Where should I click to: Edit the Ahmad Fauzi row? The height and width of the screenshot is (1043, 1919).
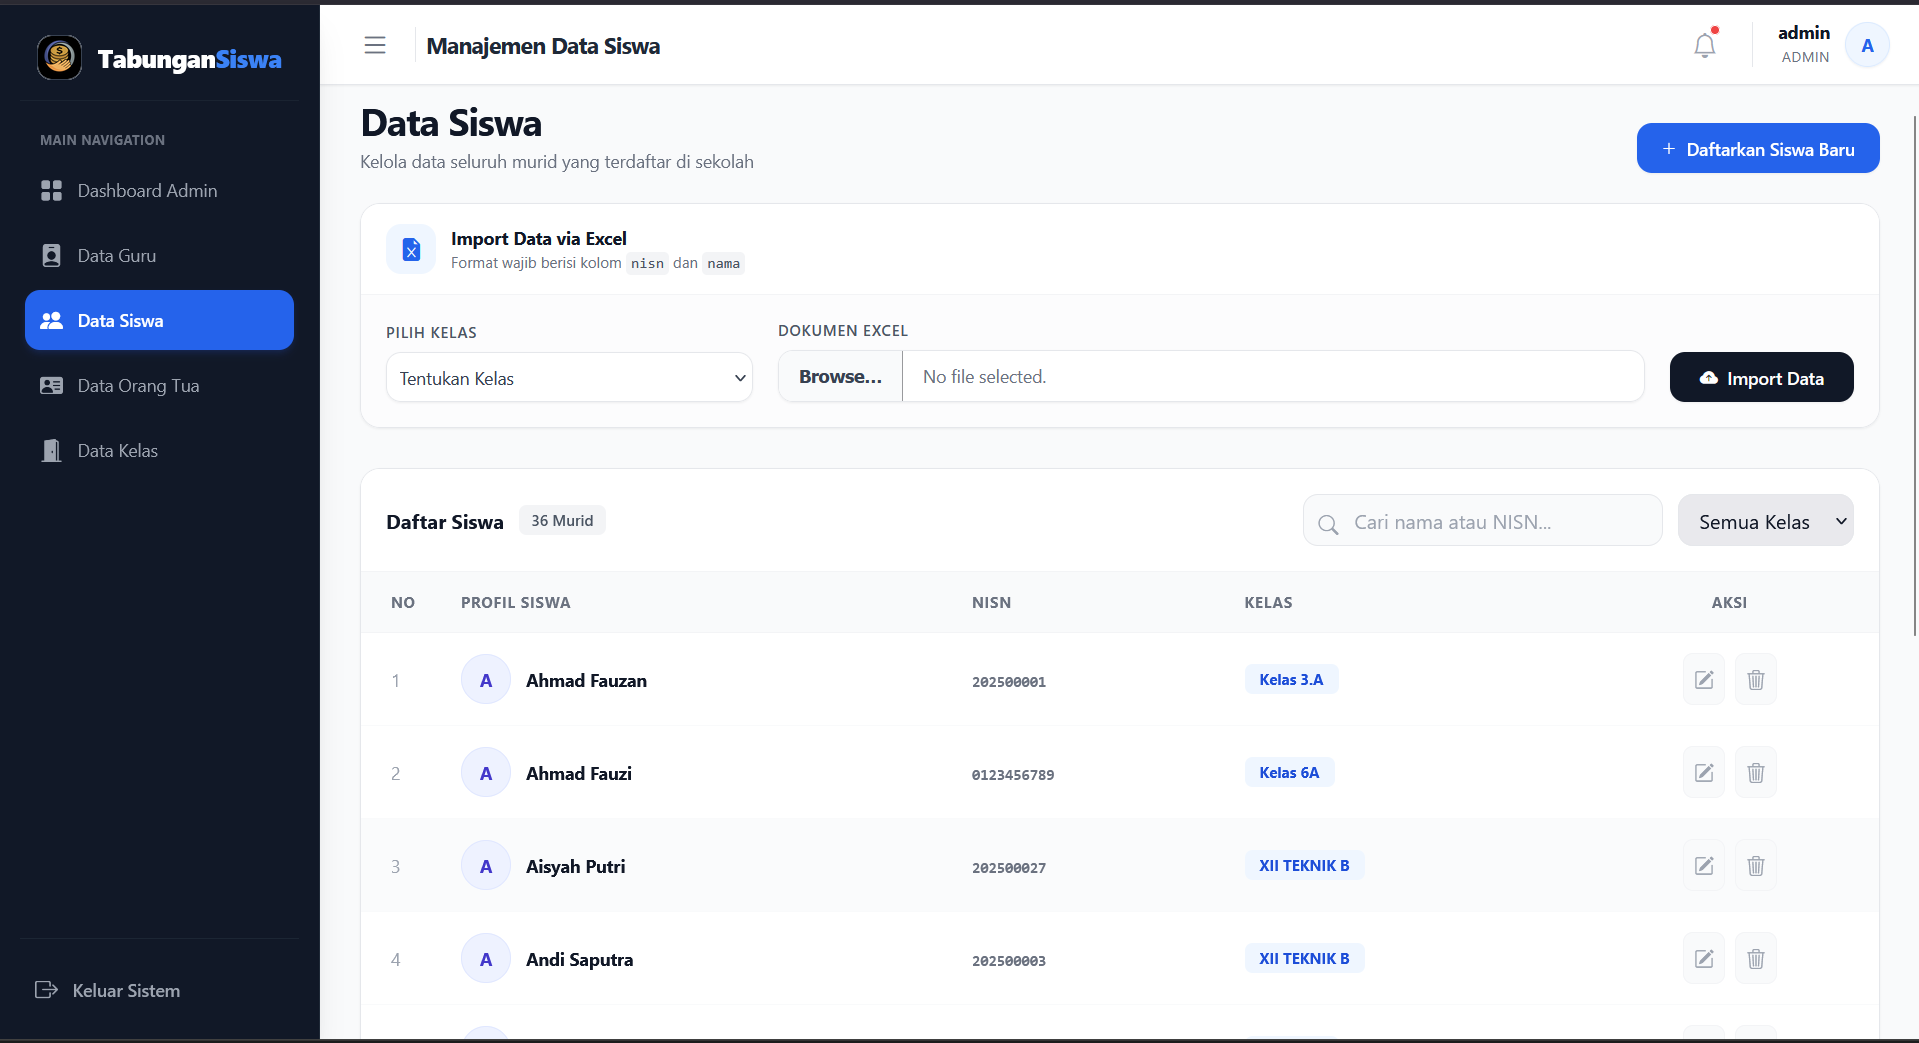(x=1704, y=773)
